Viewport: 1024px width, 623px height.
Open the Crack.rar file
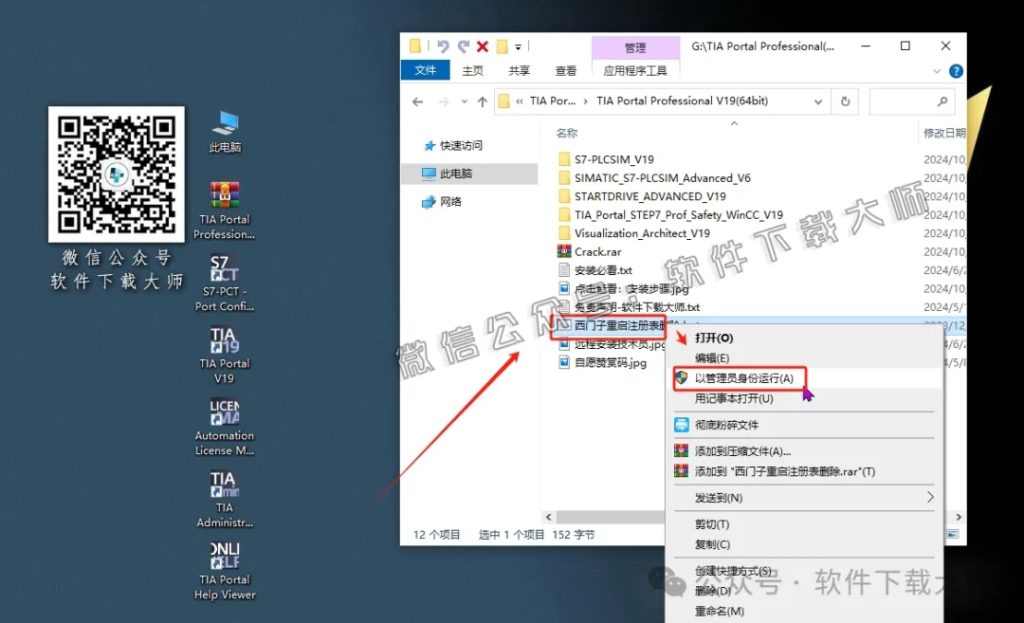pos(599,250)
